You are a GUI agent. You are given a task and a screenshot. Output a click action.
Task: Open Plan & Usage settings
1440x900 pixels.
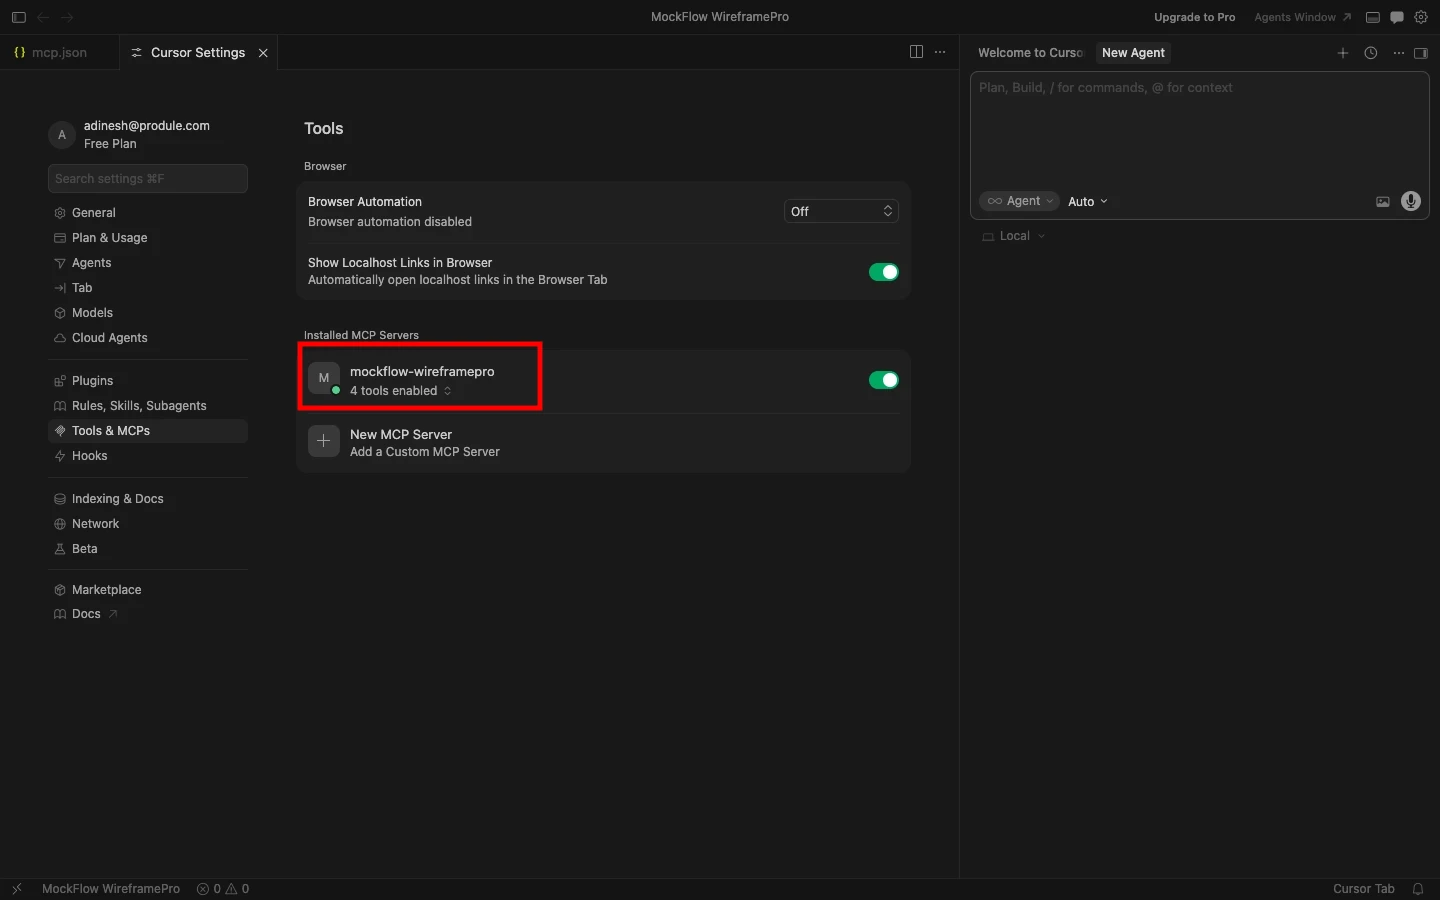(148, 238)
